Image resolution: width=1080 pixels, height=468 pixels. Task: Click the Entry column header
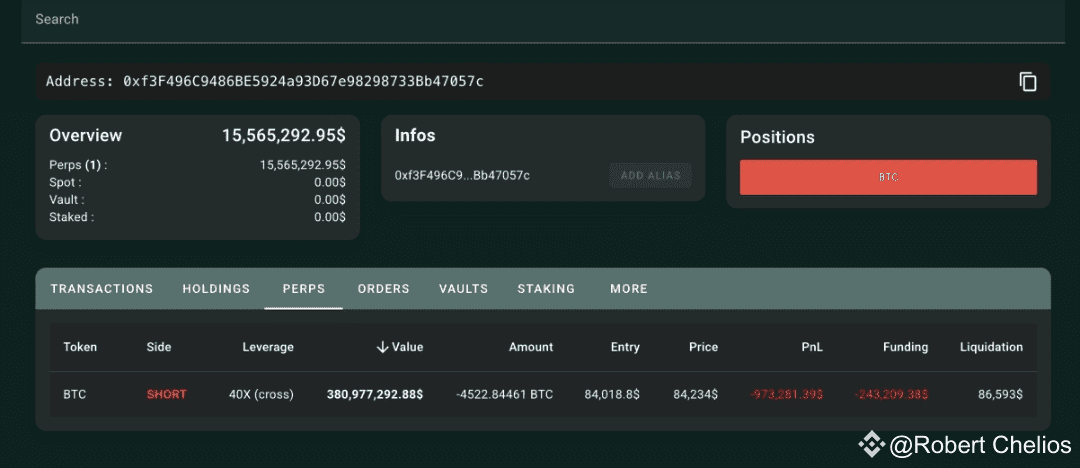pyautogui.click(x=625, y=347)
